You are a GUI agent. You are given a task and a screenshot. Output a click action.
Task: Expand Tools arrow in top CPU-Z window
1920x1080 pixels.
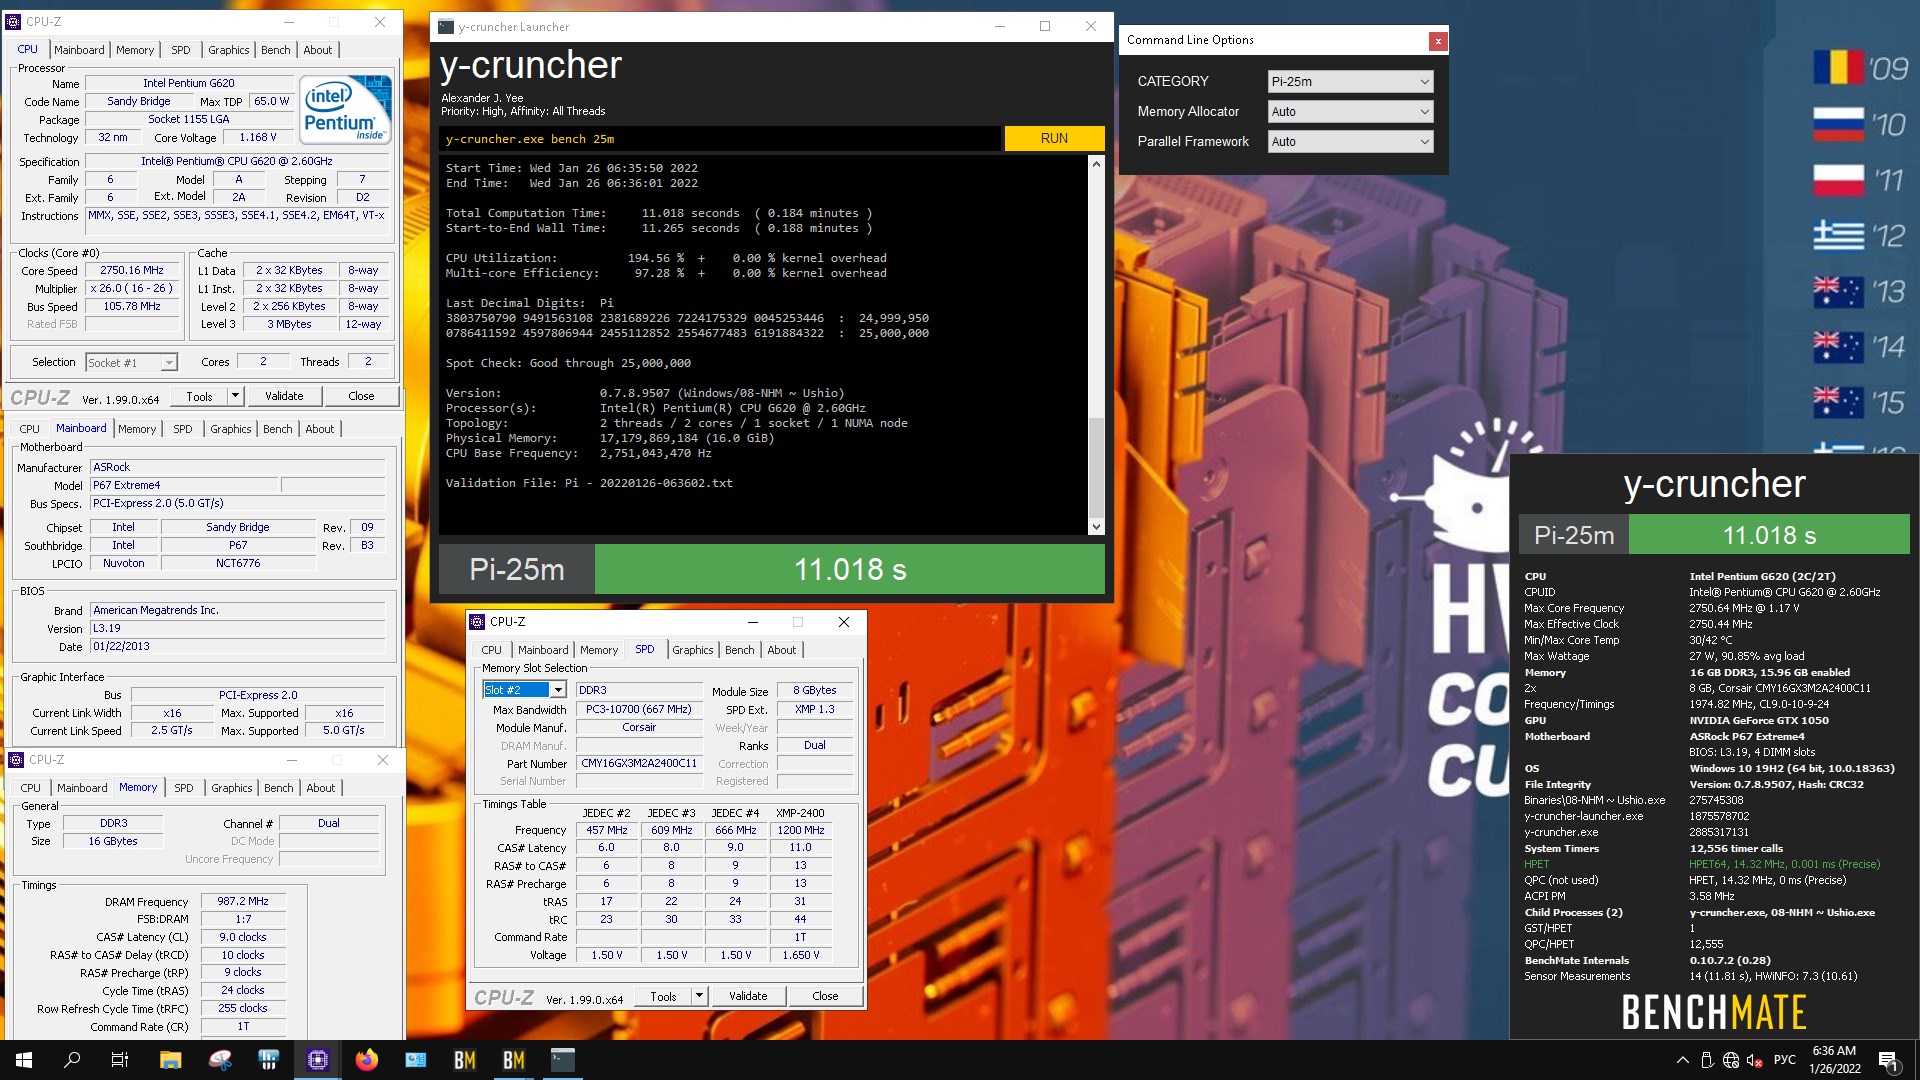[x=235, y=396]
